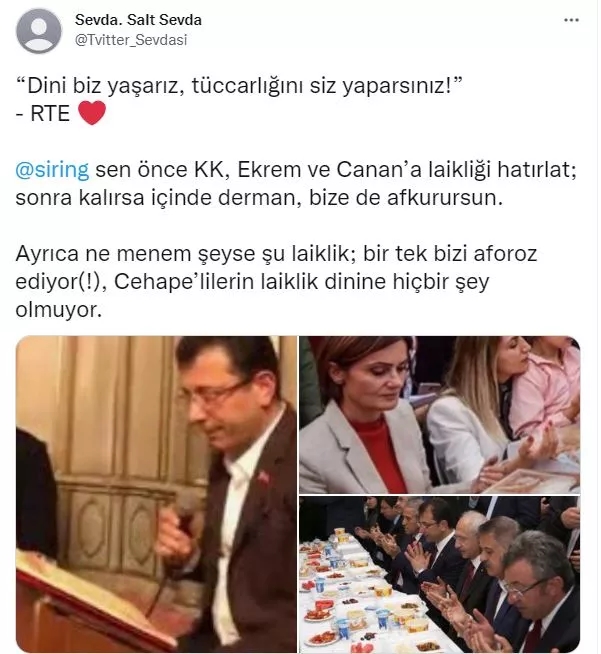Viewport: 601px width, 654px height.
Task: Open the three-dot more options menu
Action: click(571, 20)
